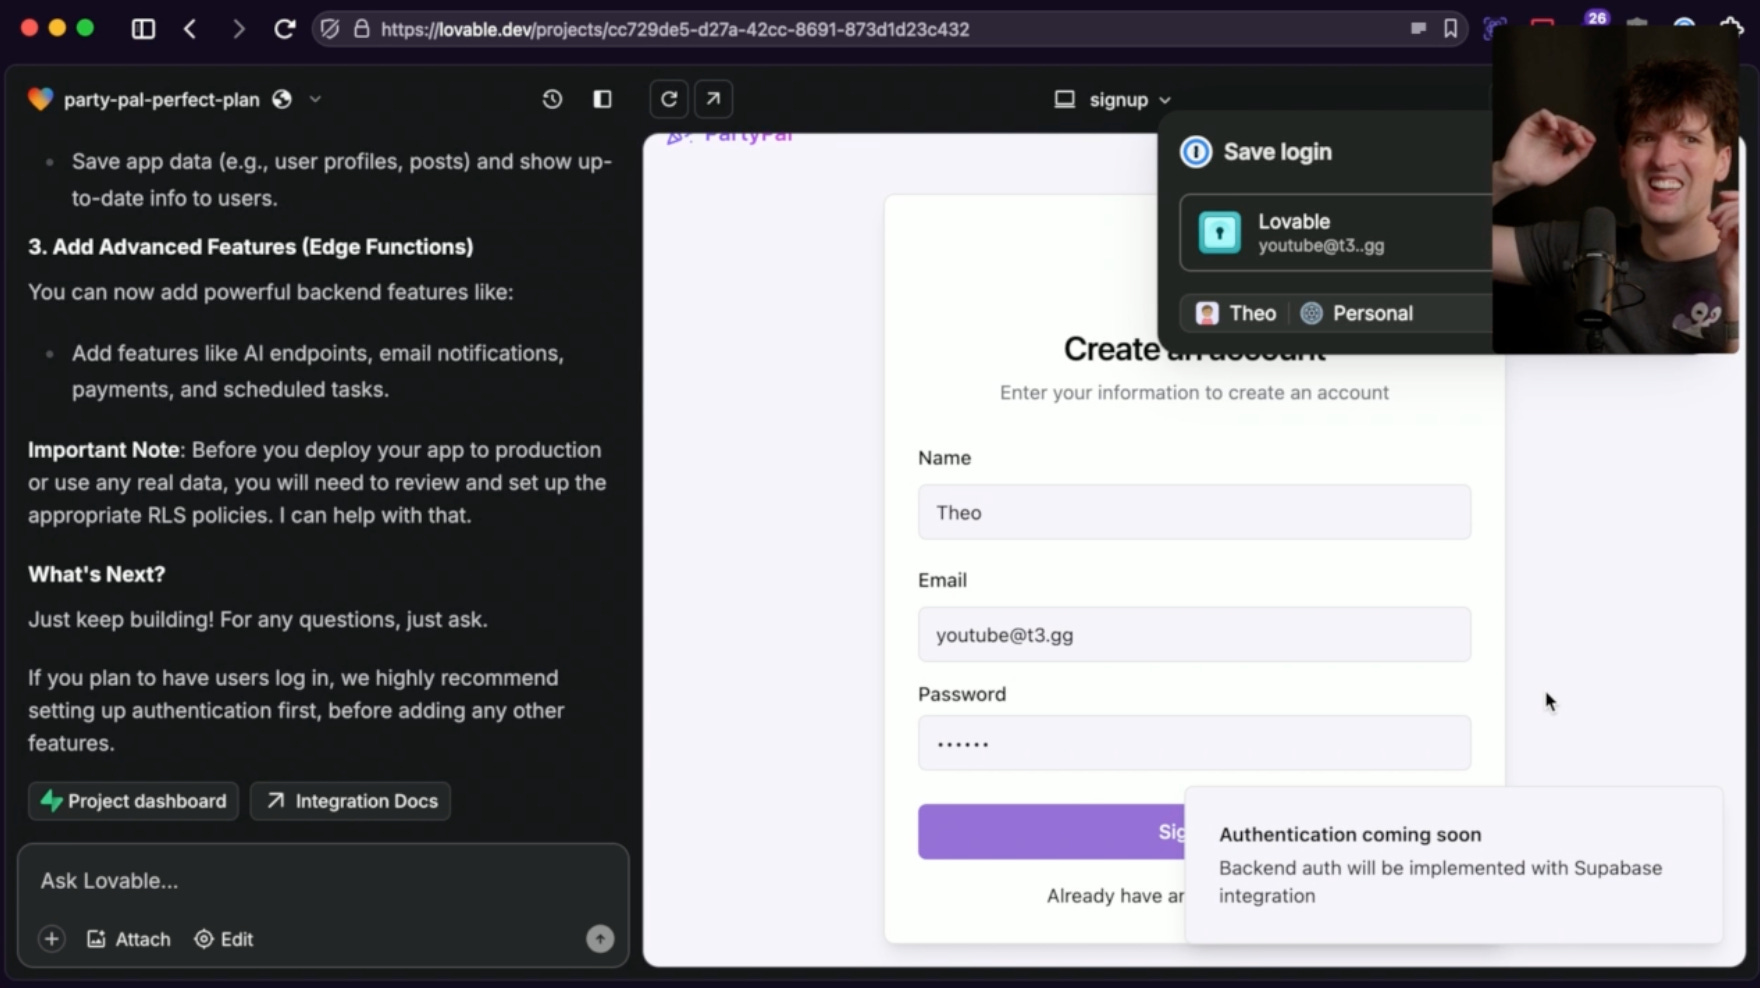Viewport: 1760px width, 988px height.
Task: Open Project dashboard button
Action: point(133,801)
